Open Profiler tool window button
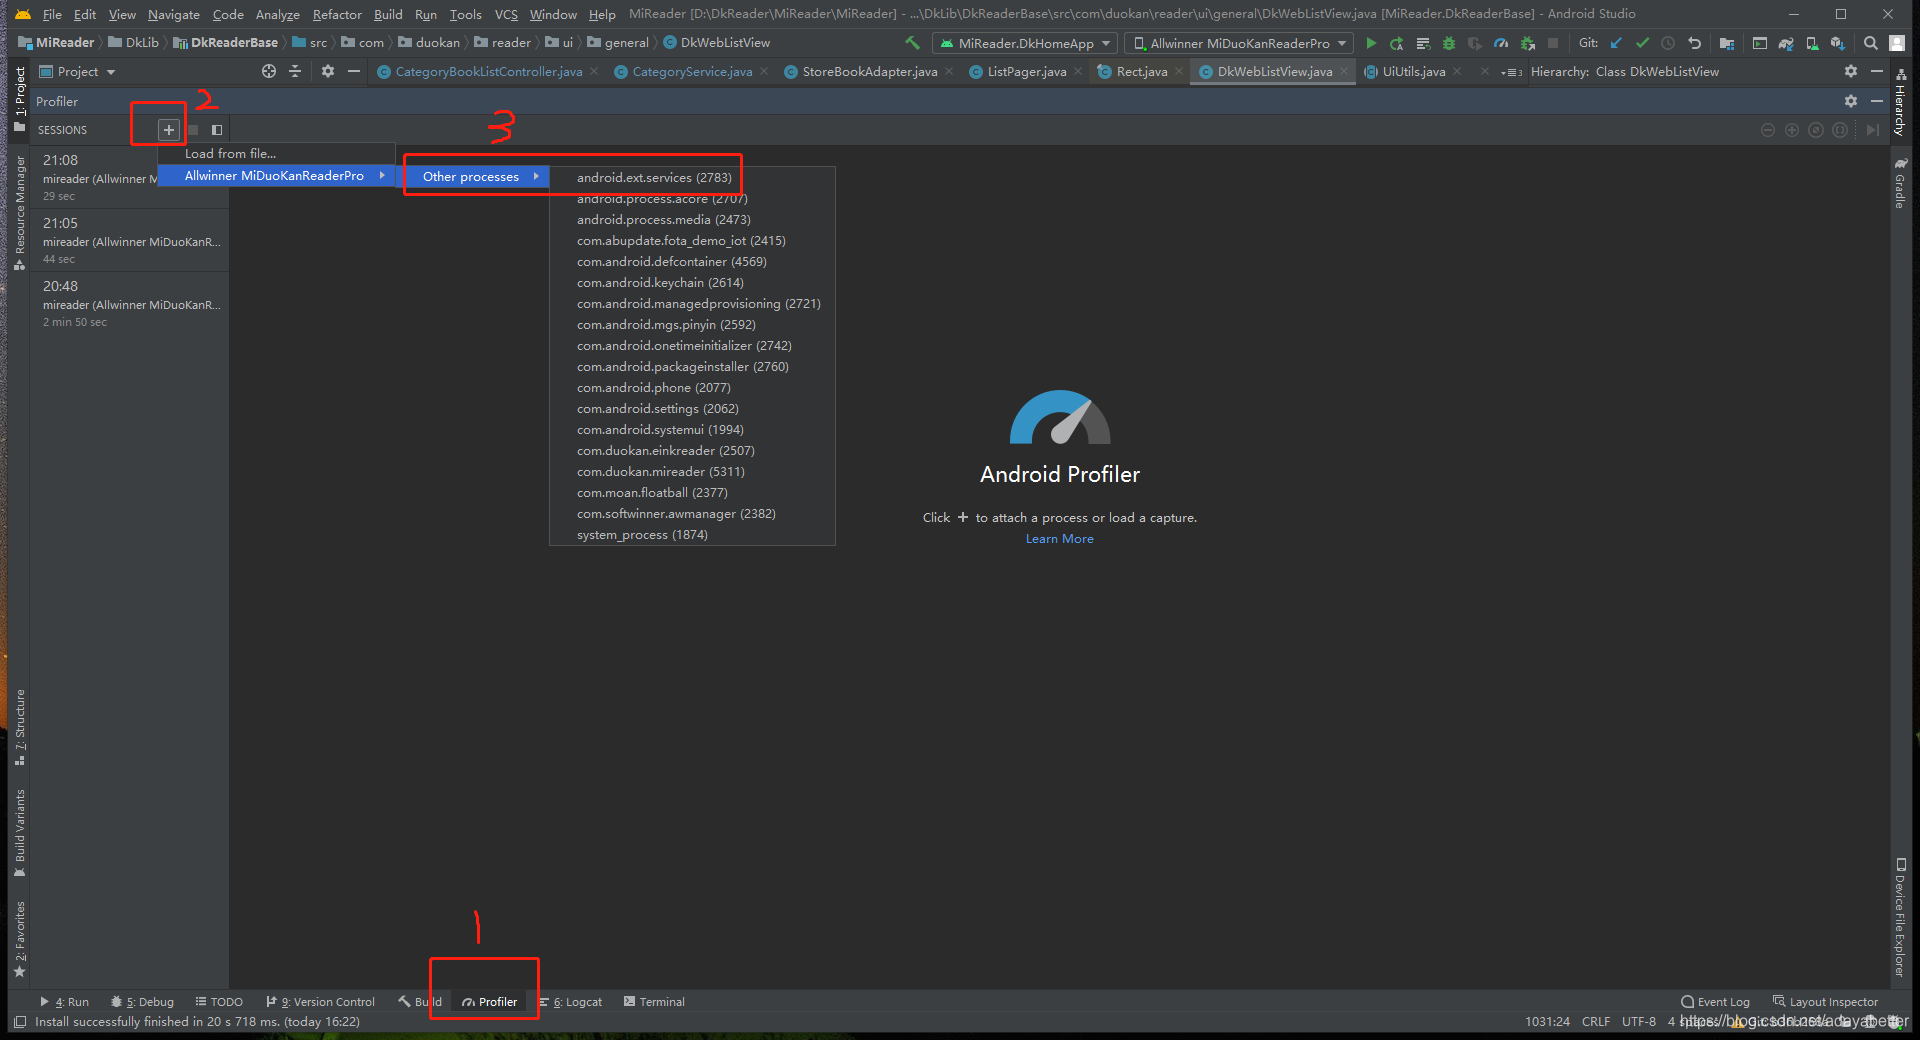 (x=489, y=1002)
